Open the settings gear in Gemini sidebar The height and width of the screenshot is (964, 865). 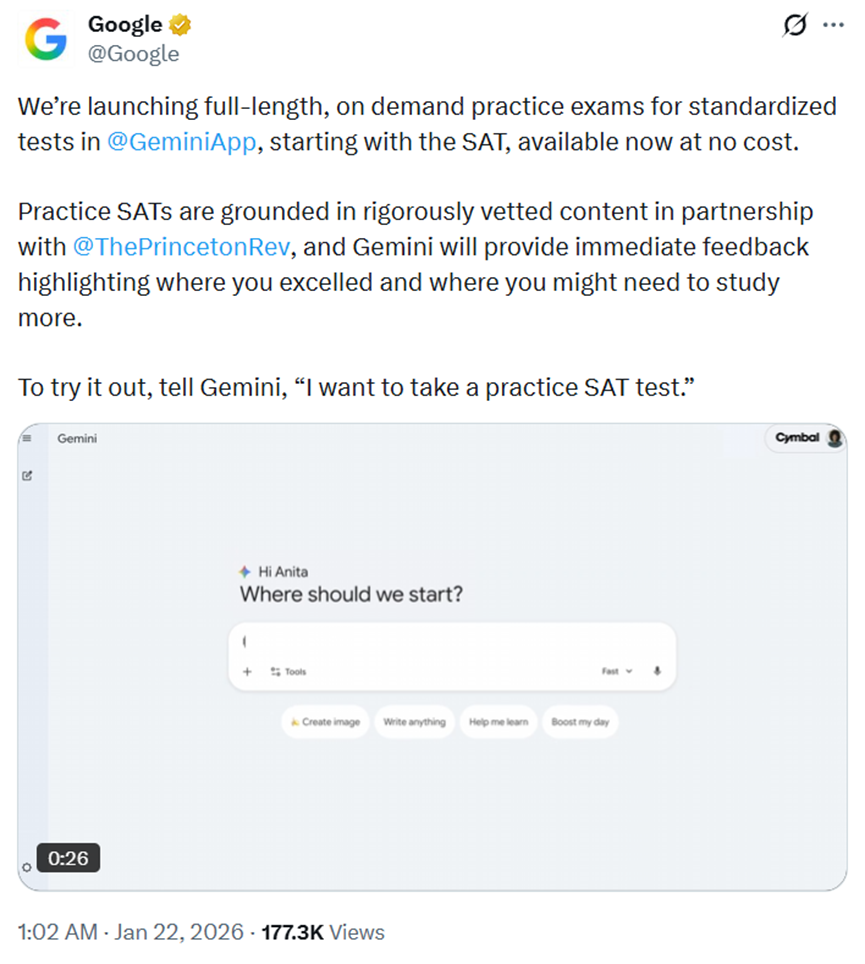[x=27, y=867]
